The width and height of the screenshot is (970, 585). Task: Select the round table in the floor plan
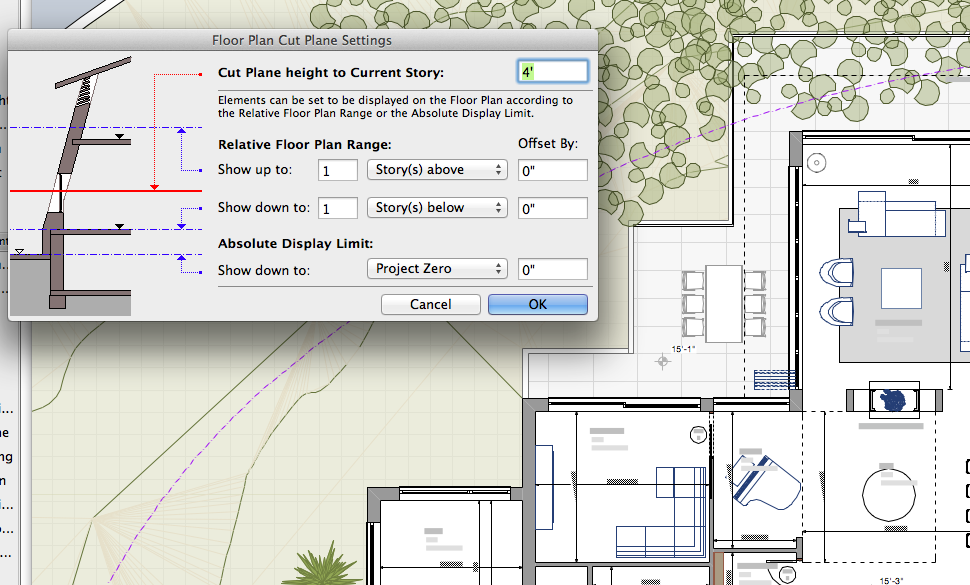[888, 495]
